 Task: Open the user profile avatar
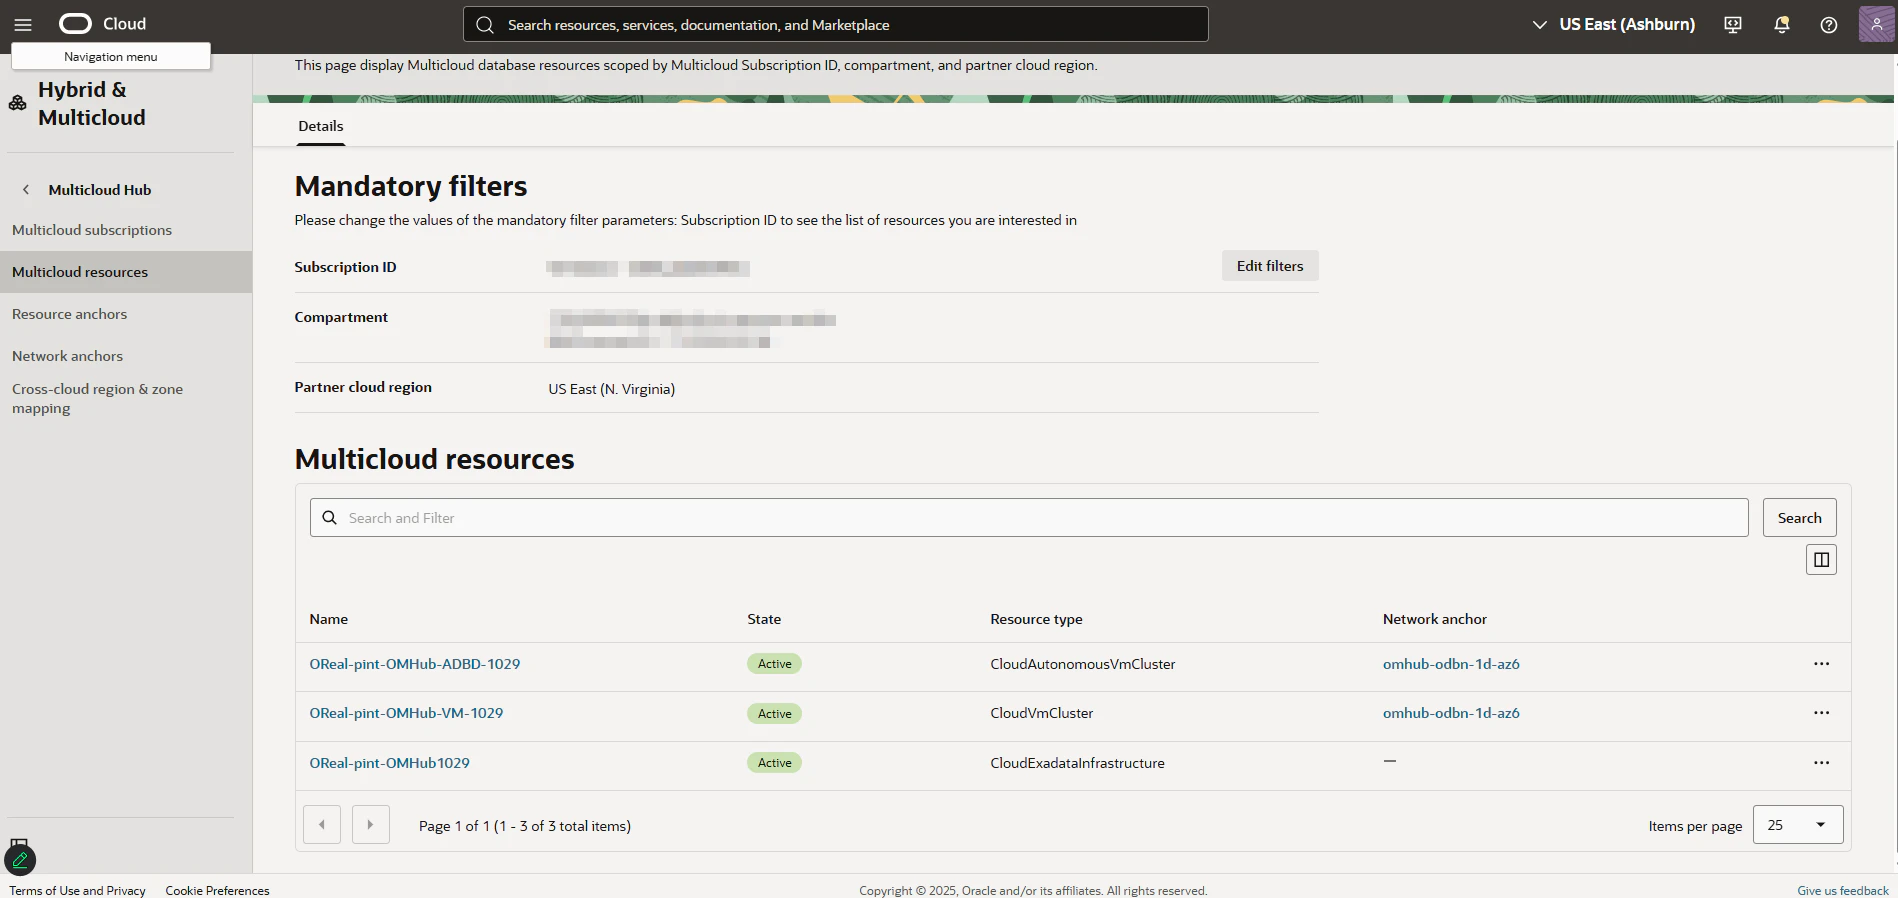pos(1876,24)
